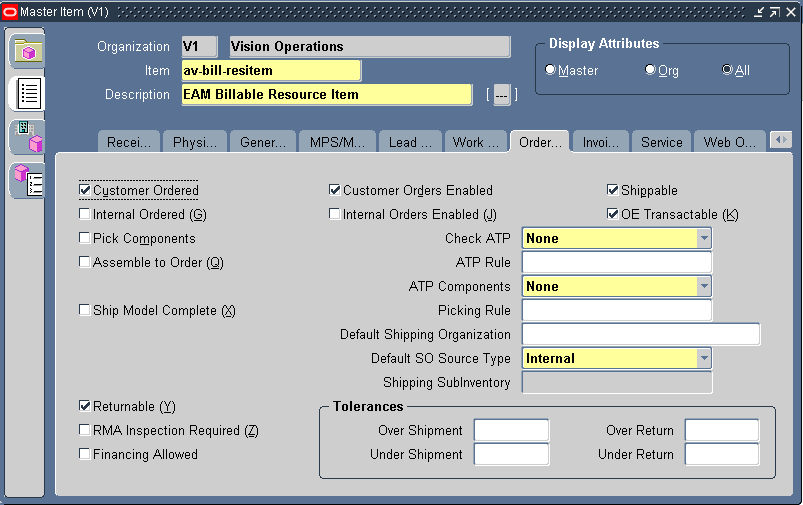Open the organization assignment icon in sidebar

click(x=29, y=137)
